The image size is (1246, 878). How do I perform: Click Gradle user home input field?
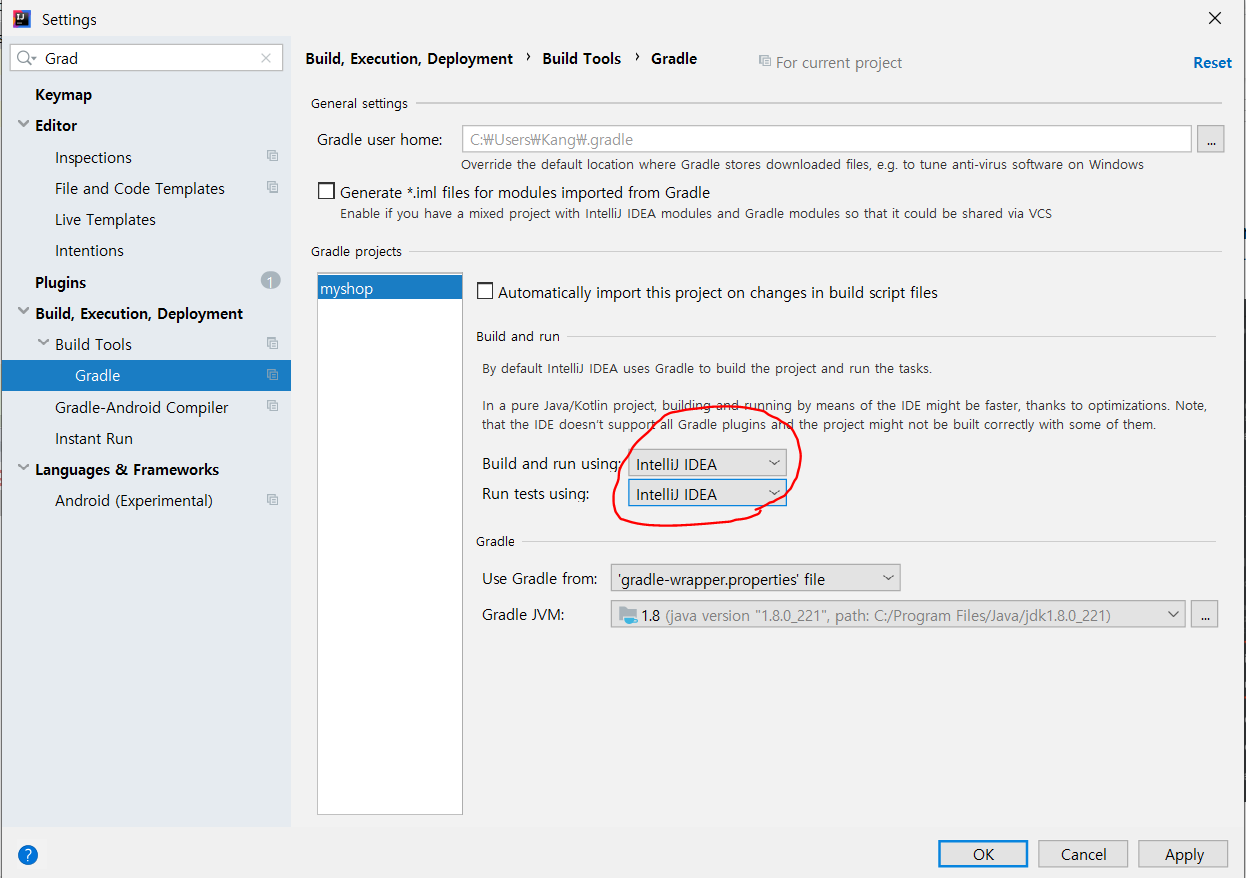(x=826, y=139)
